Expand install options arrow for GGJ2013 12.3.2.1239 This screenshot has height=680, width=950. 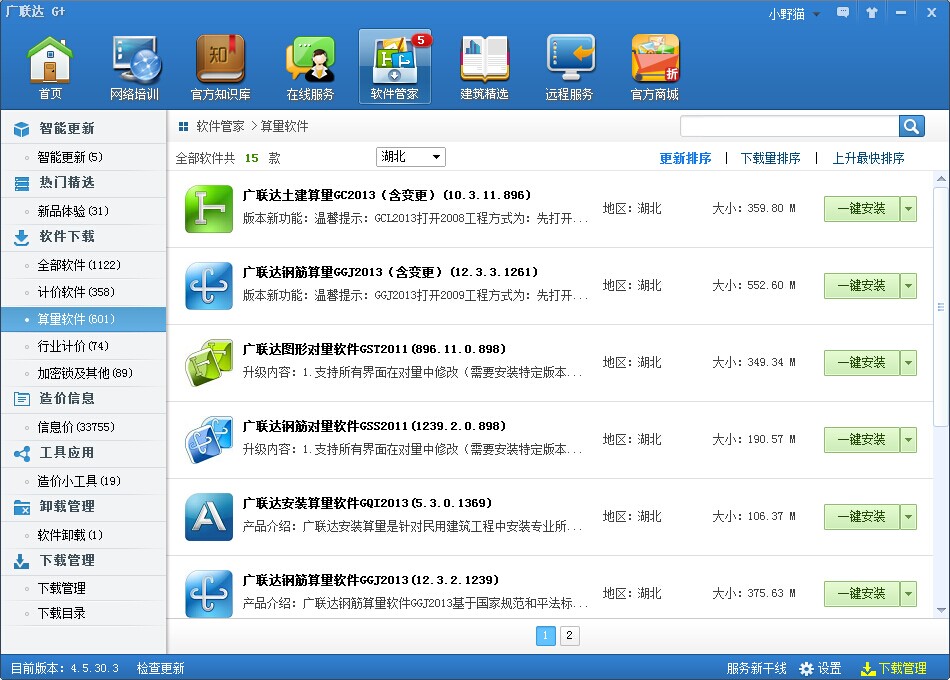pyautogui.click(x=908, y=594)
